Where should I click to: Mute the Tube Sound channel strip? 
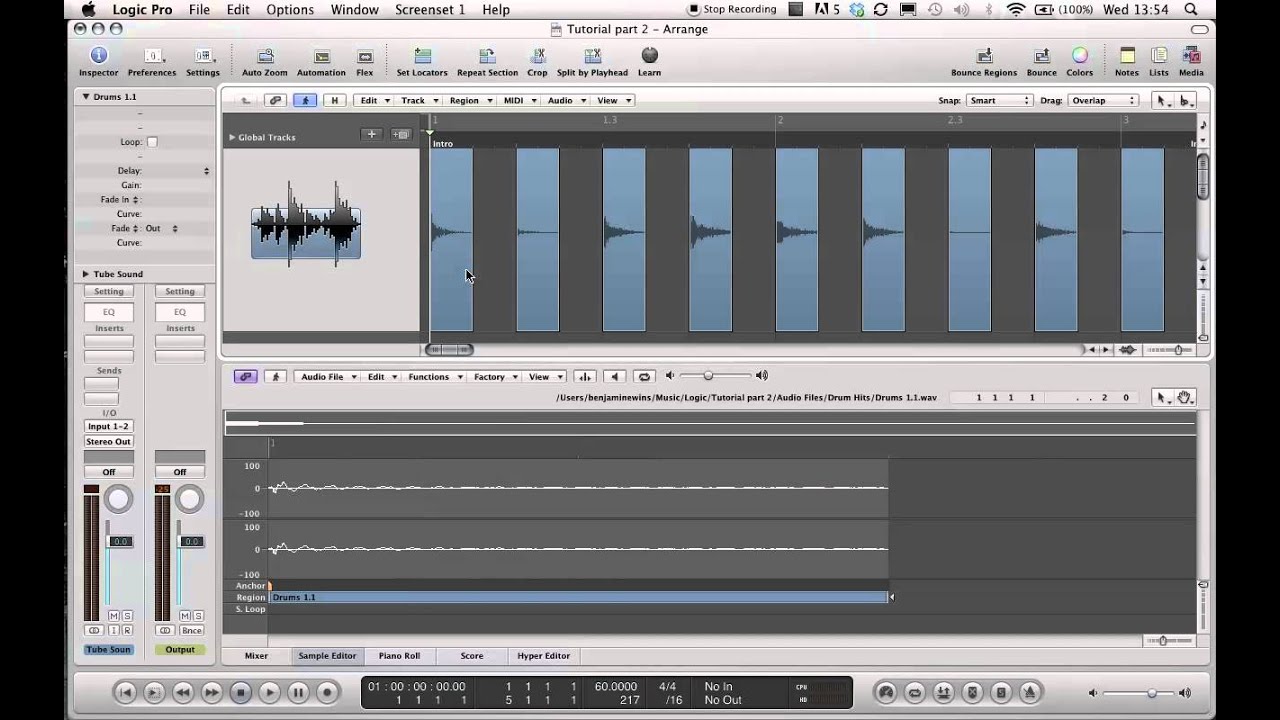point(113,616)
